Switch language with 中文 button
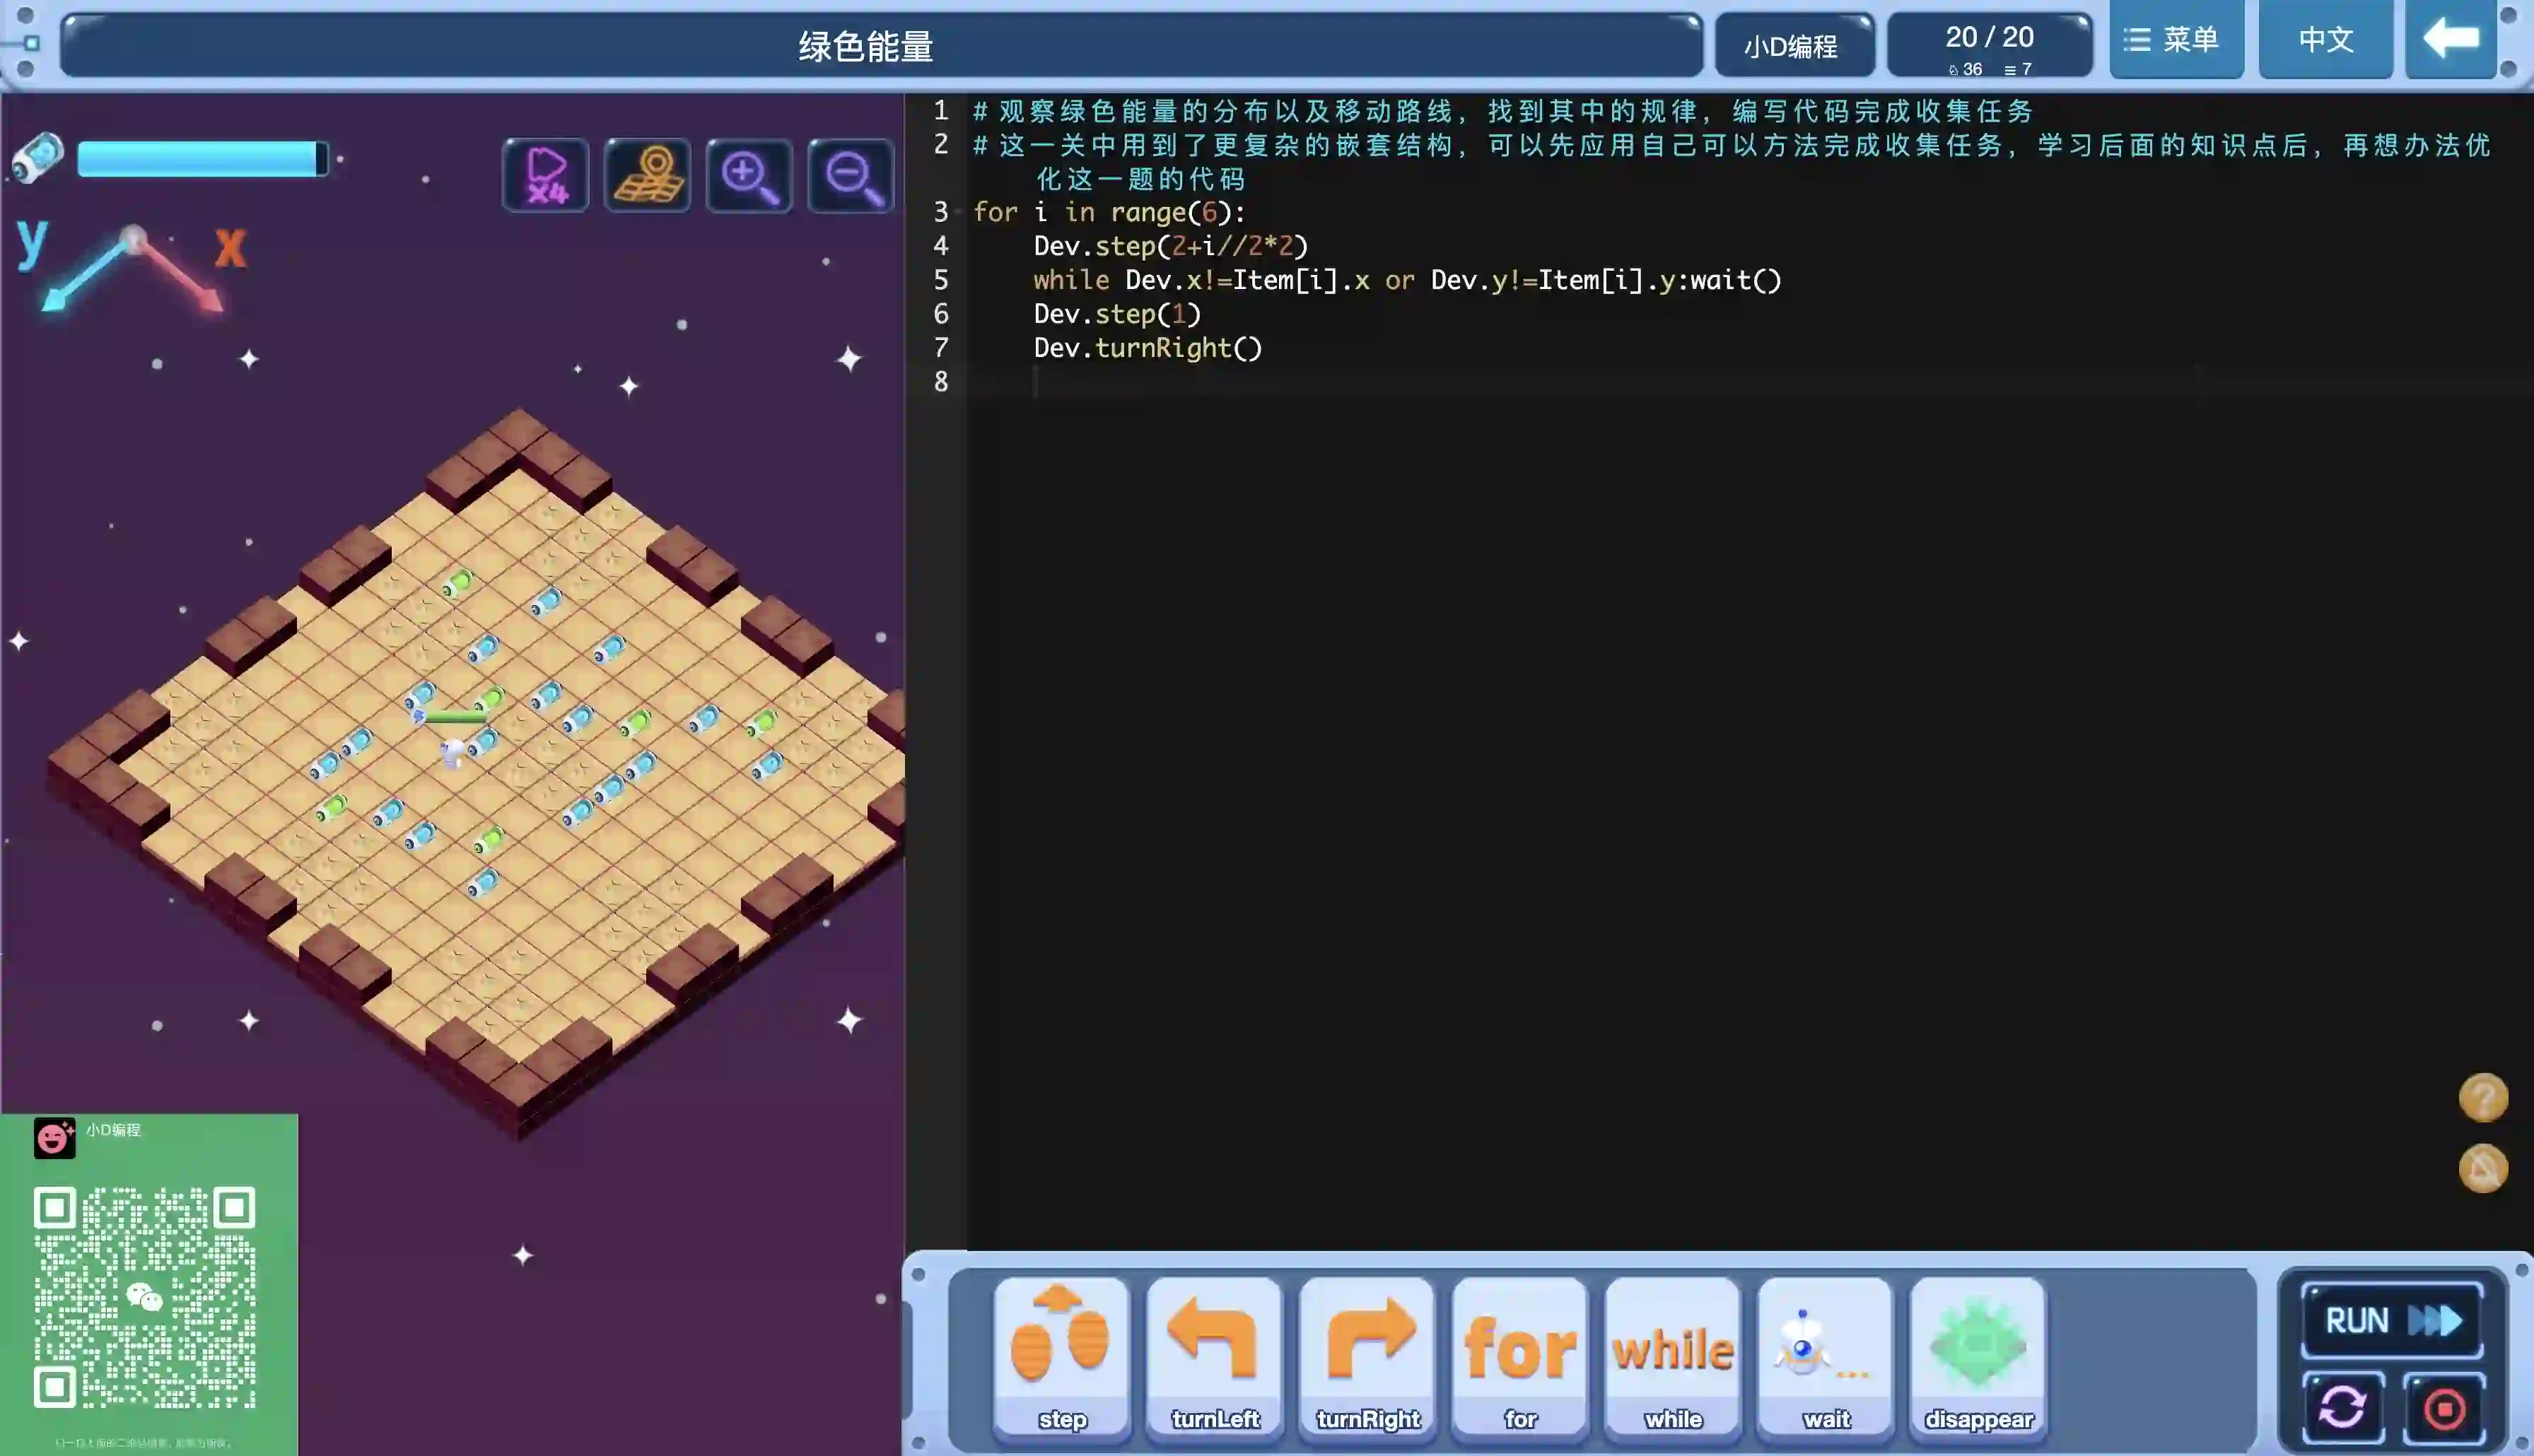The height and width of the screenshot is (1456, 2534). [2325, 40]
